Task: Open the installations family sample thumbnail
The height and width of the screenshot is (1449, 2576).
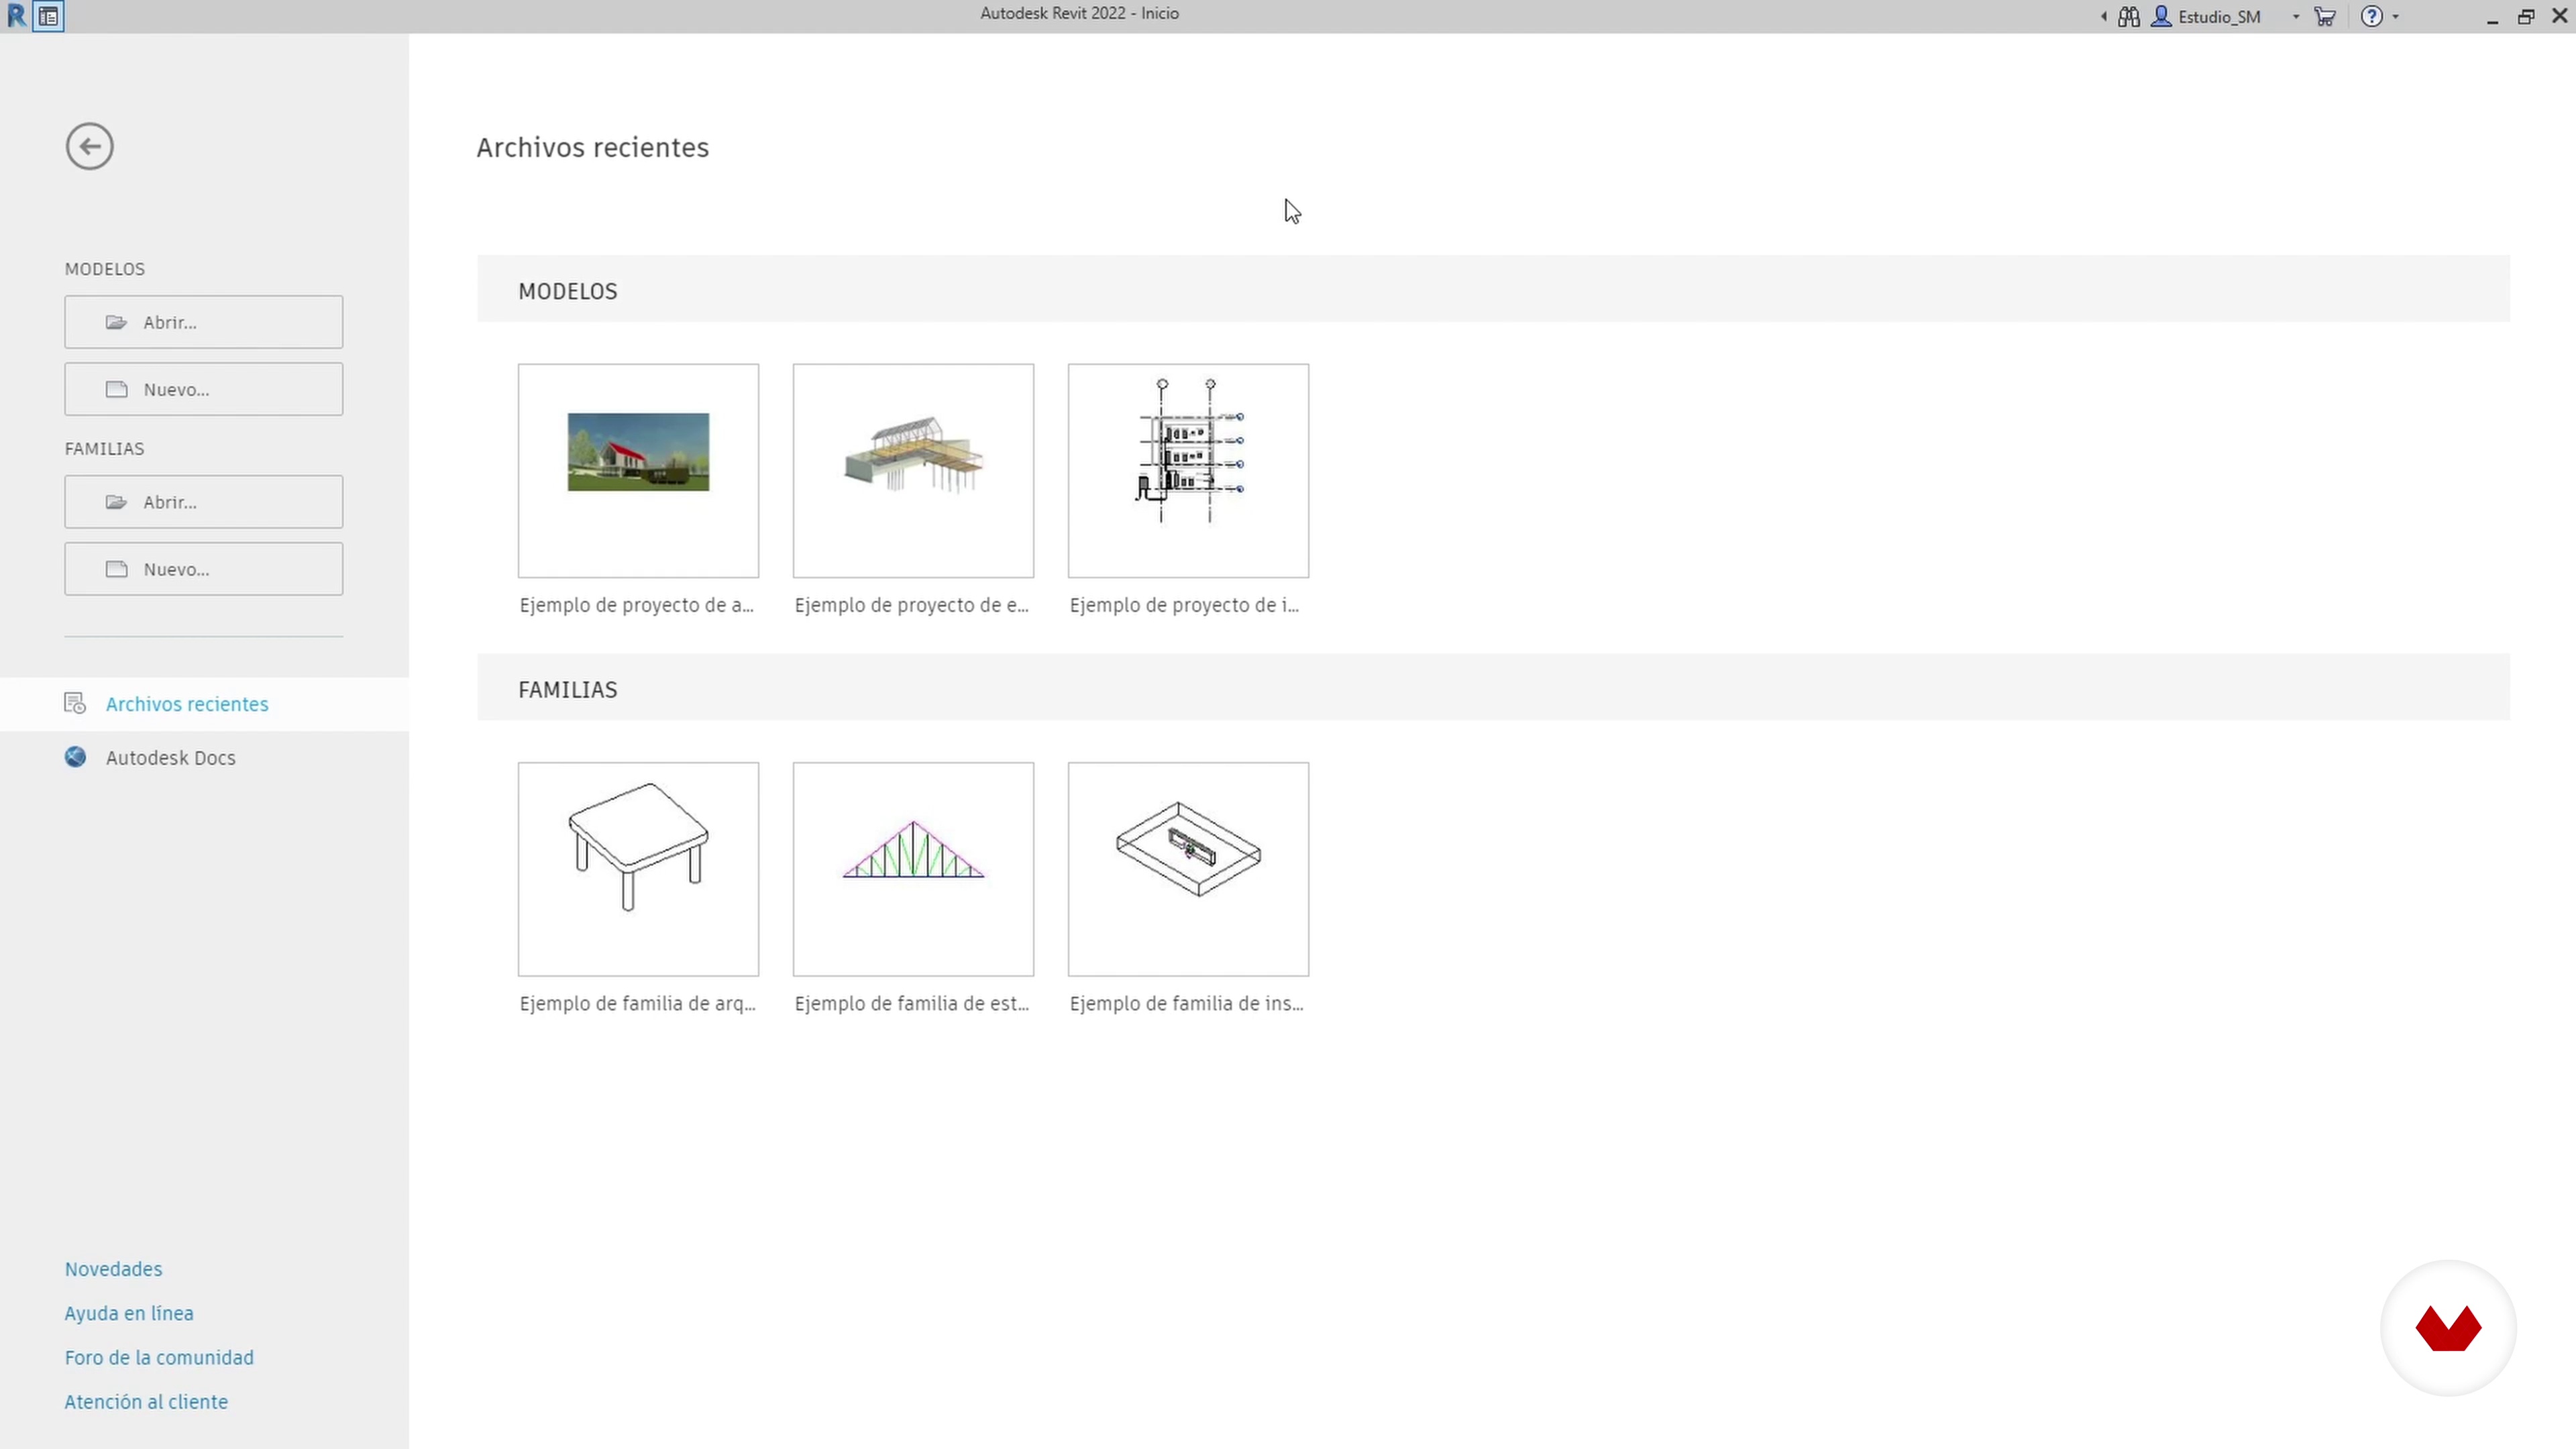Action: [1188, 869]
